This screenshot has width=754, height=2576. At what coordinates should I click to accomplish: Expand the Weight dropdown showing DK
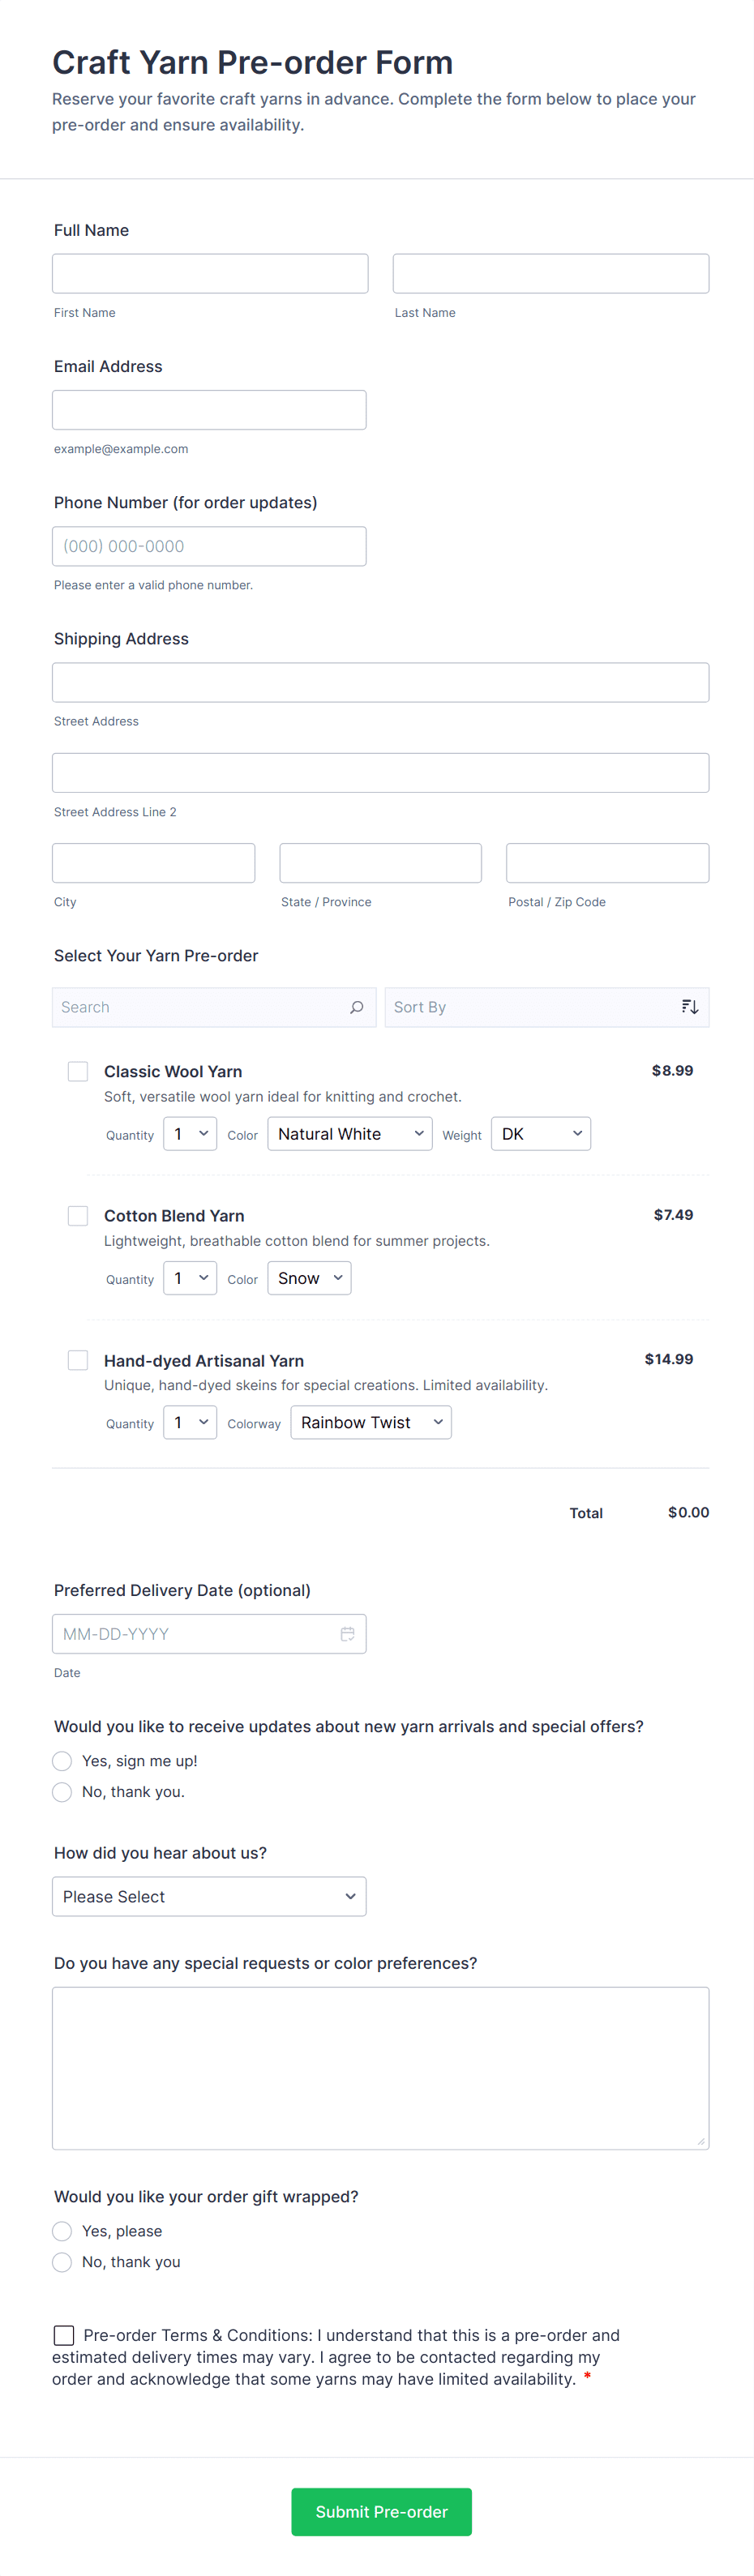540,1134
